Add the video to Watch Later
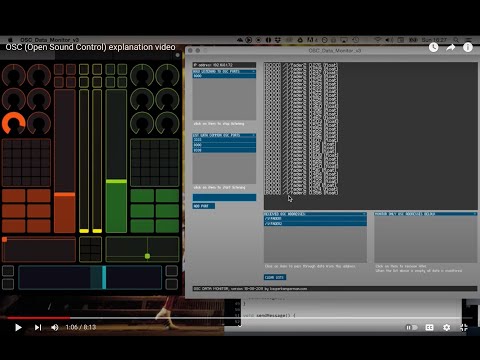This screenshot has width=480, height=360. coord(433,48)
